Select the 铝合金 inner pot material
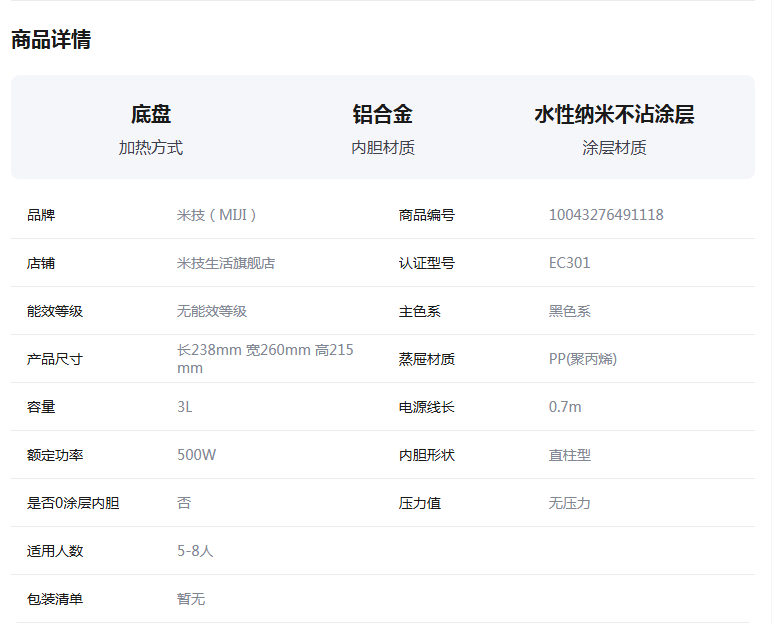The width and height of the screenshot is (772, 624). [x=383, y=114]
